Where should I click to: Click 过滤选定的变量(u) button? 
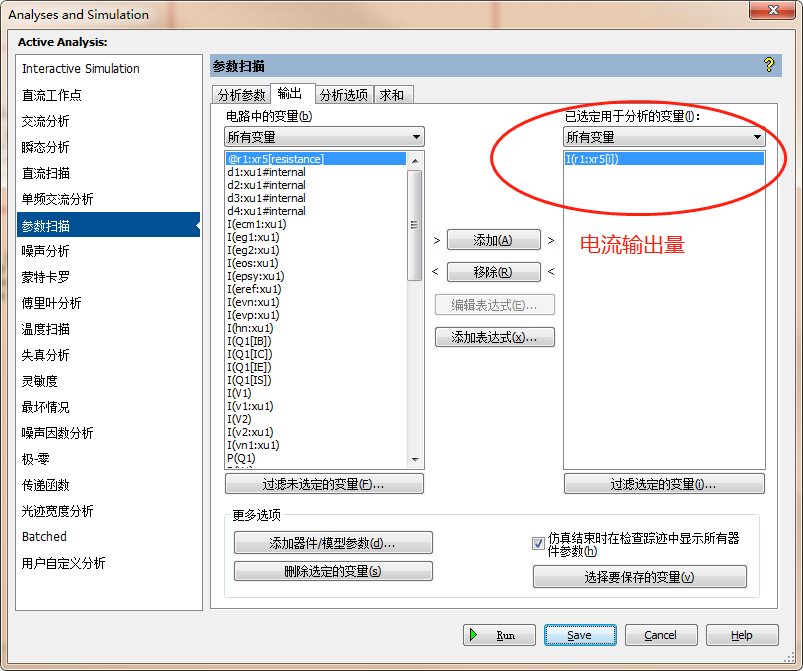(663, 484)
